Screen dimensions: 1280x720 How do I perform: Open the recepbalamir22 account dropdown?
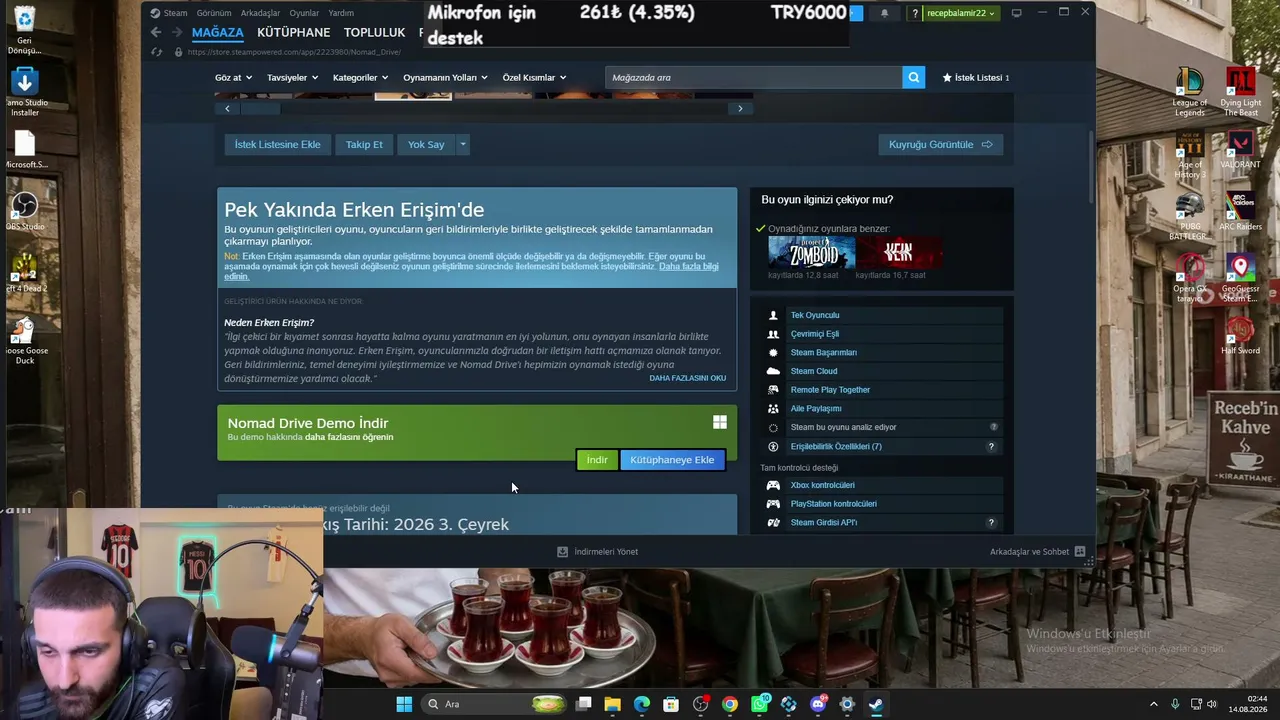(x=961, y=13)
